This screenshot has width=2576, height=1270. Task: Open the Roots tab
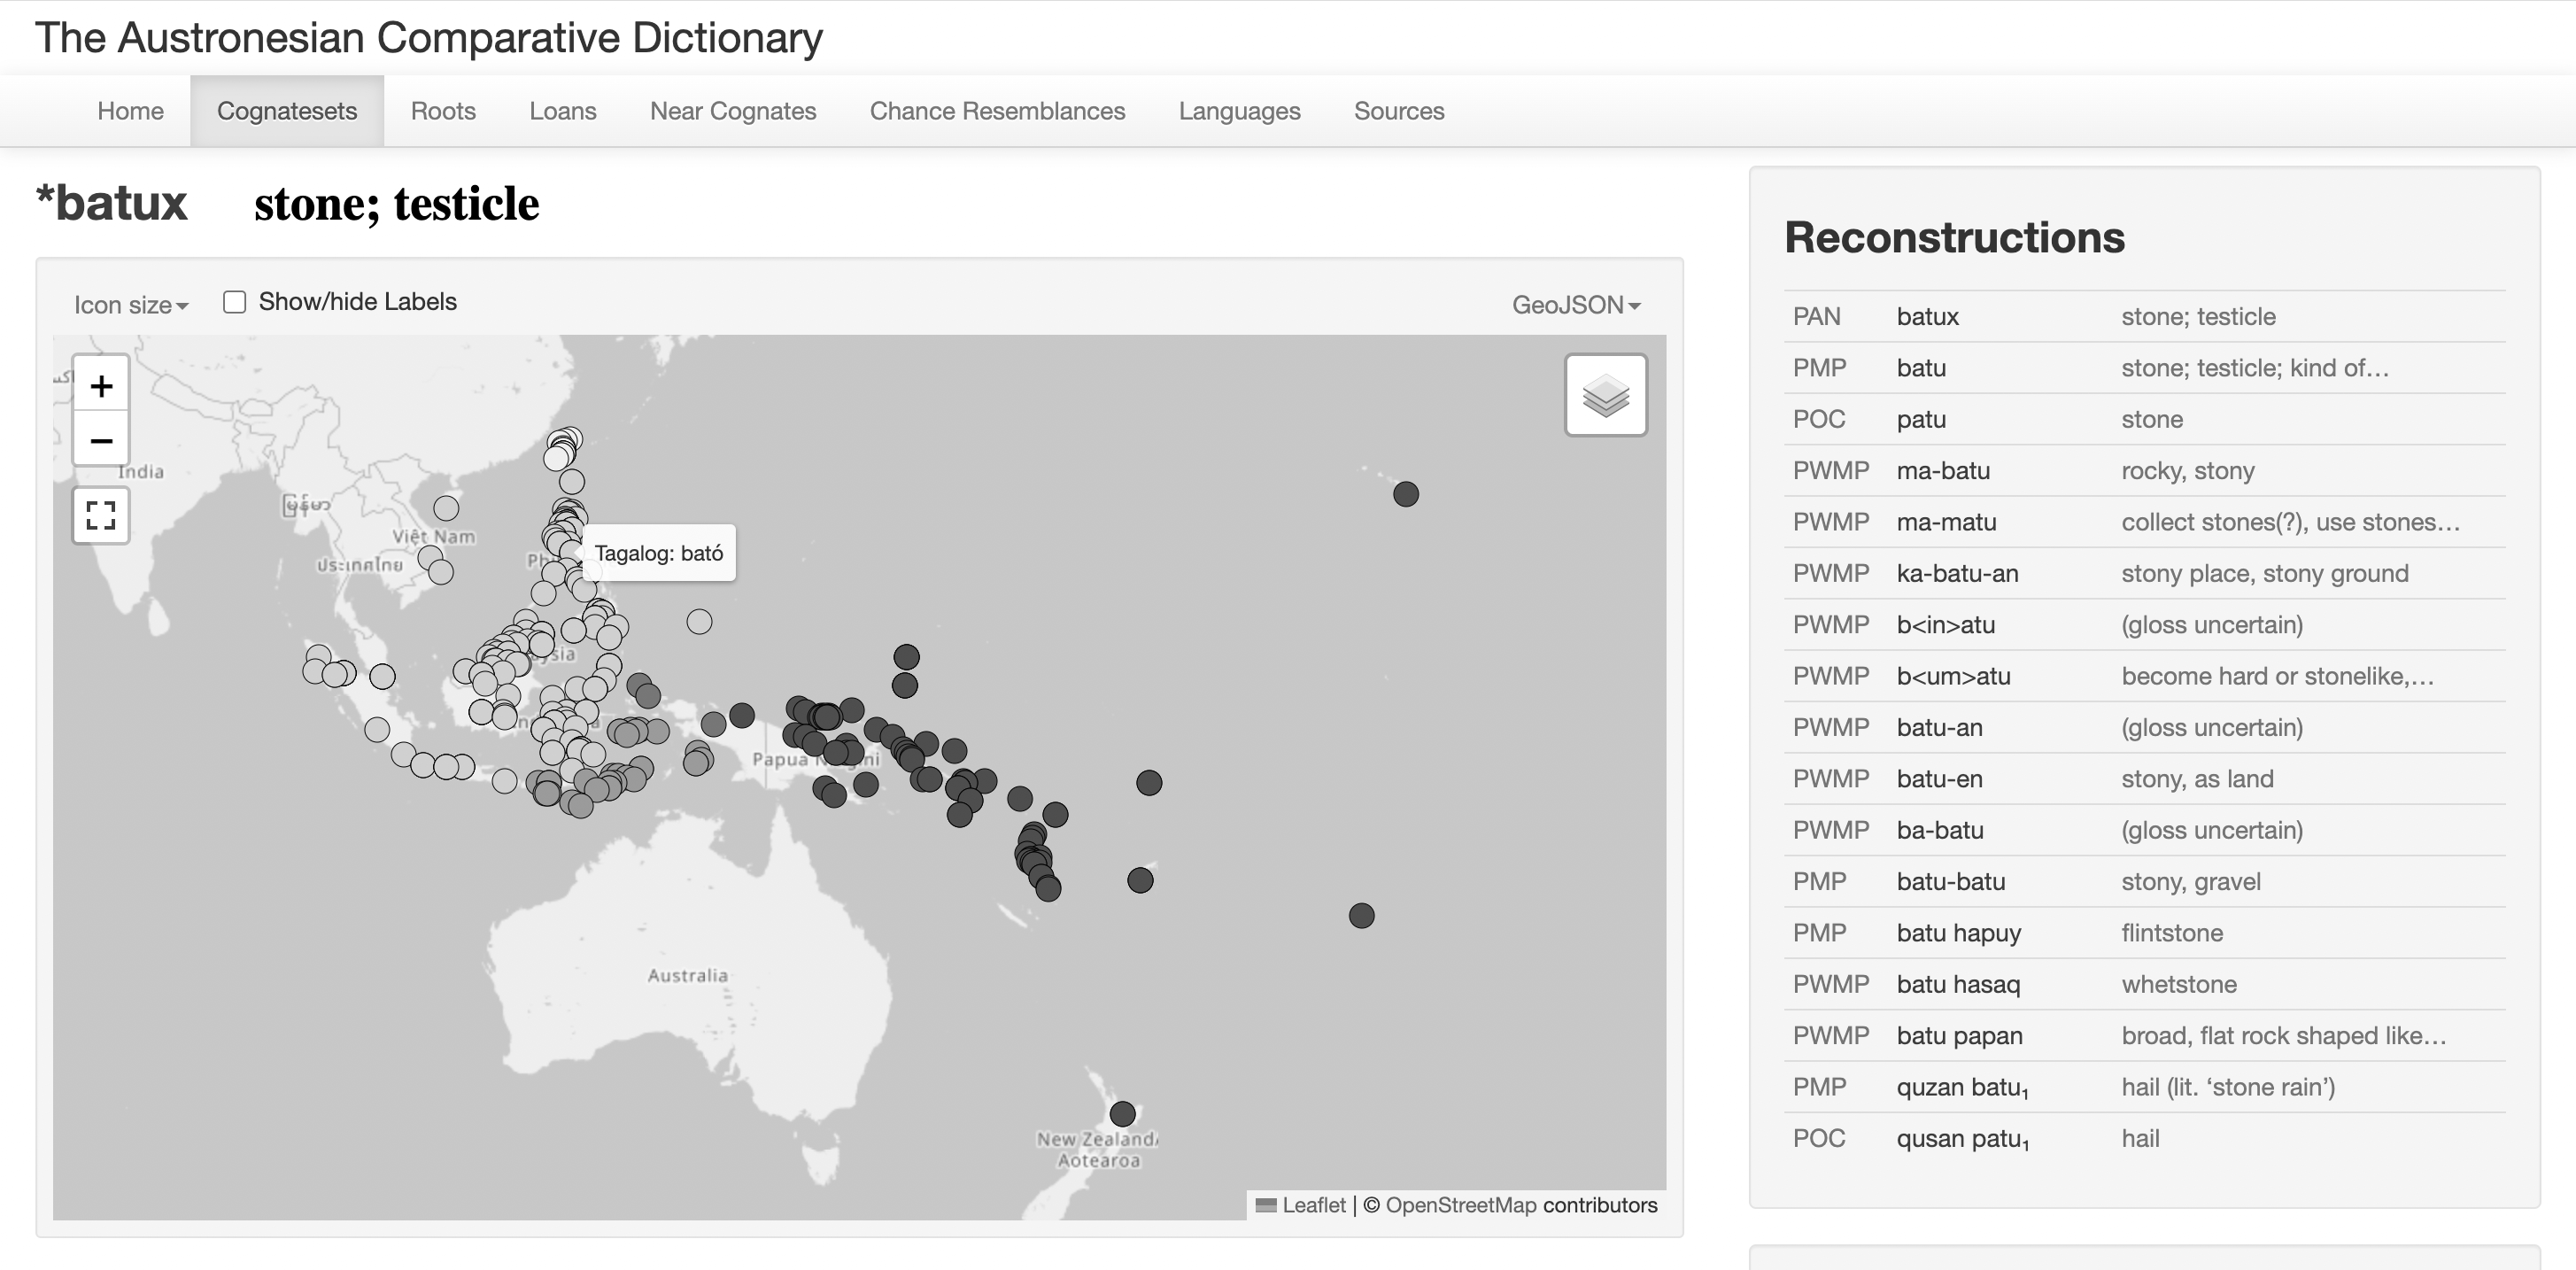coord(443,111)
